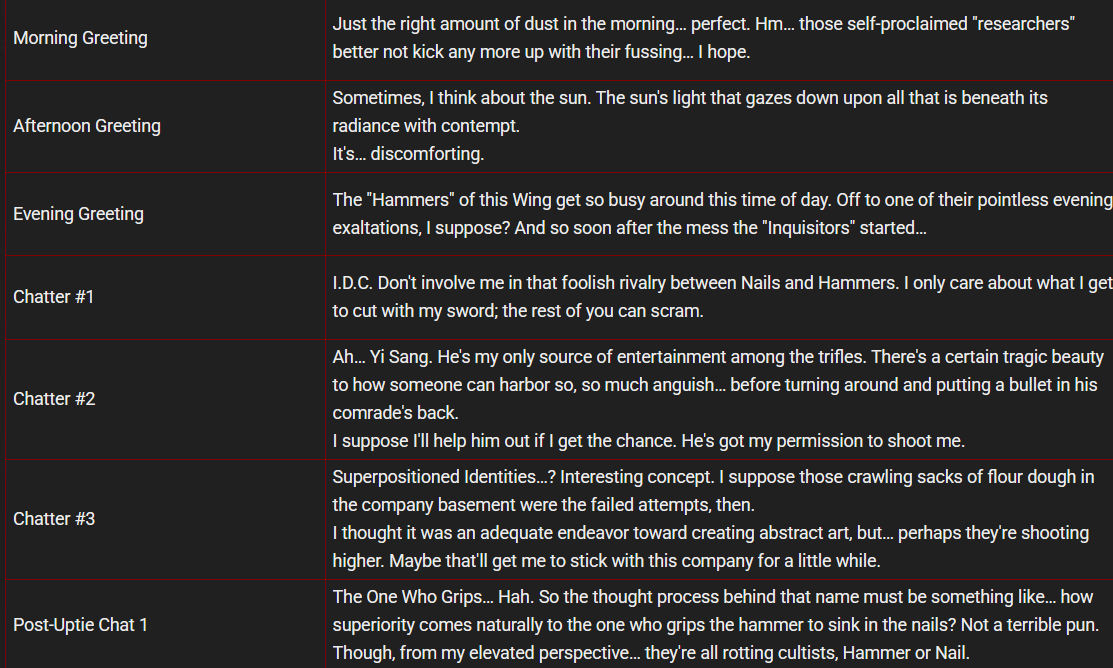
Task: Click the line starting "The One Who Grips… Hah"
Action: [713, 597]
